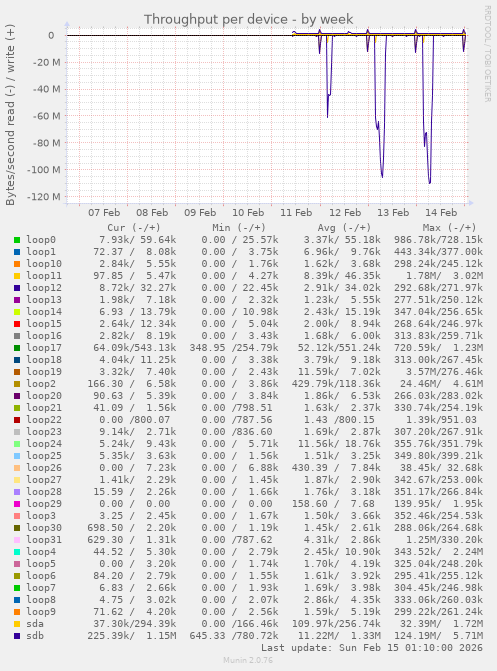Click the 'Munin 2.0.76' footer text
This screenshot has height=671, width=497.
coord(248,660)
